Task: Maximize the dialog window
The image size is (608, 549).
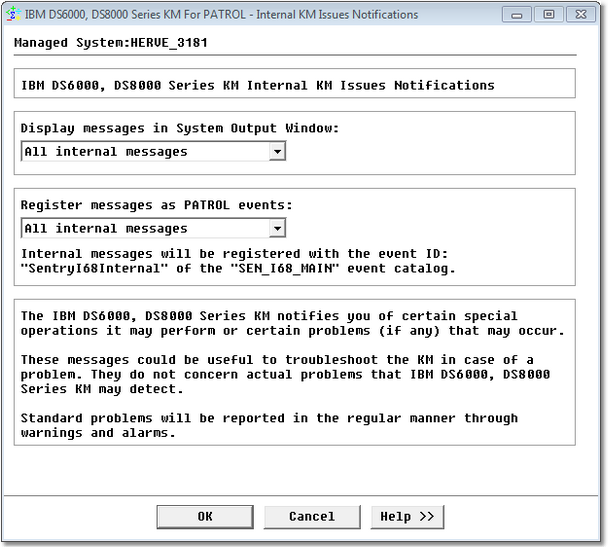Action: point(547,15)
